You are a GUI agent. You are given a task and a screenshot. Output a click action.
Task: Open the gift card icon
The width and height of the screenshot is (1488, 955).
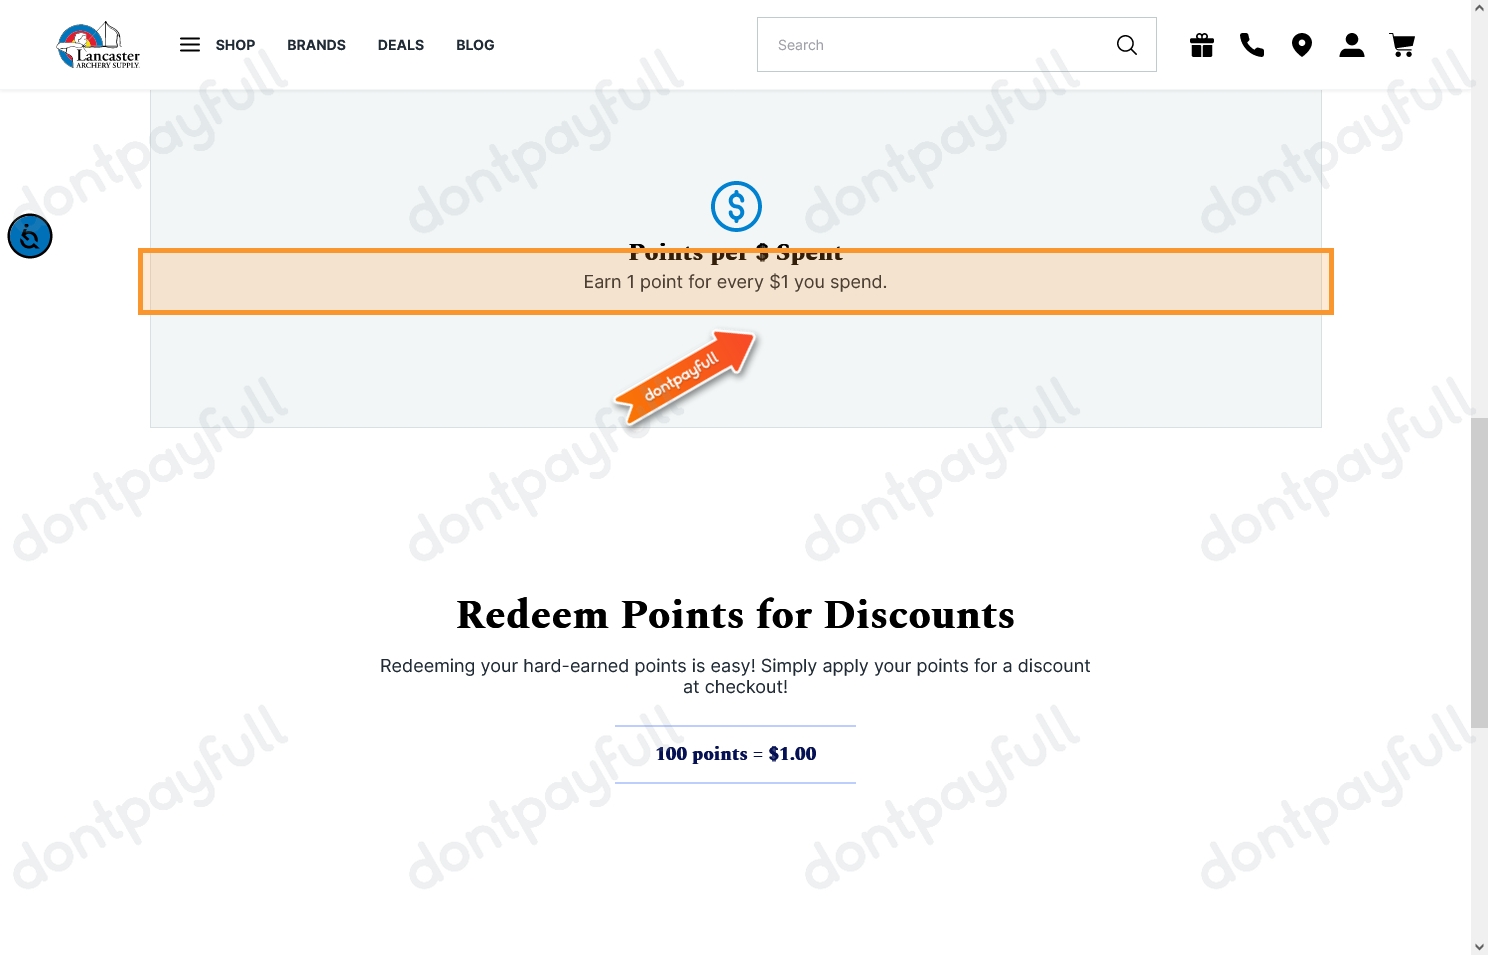(1202, 45)
